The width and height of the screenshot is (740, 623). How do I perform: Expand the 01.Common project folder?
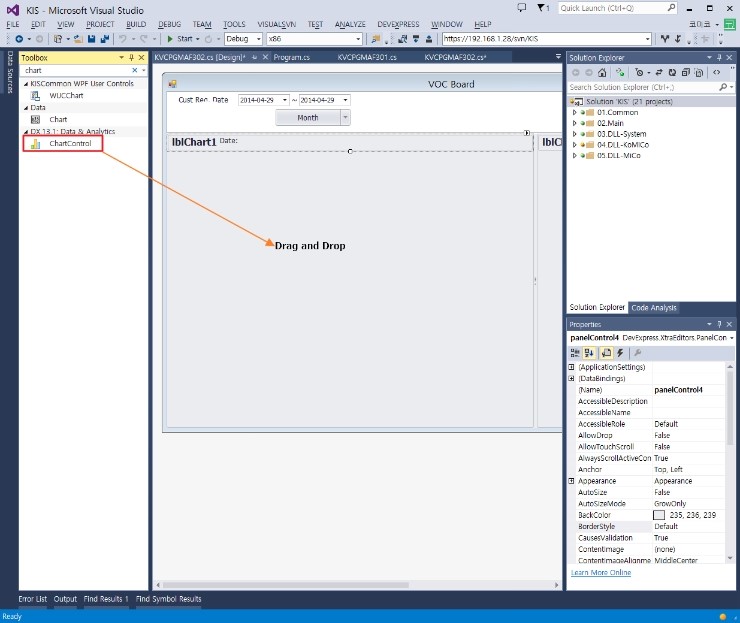tap(575, 113)
